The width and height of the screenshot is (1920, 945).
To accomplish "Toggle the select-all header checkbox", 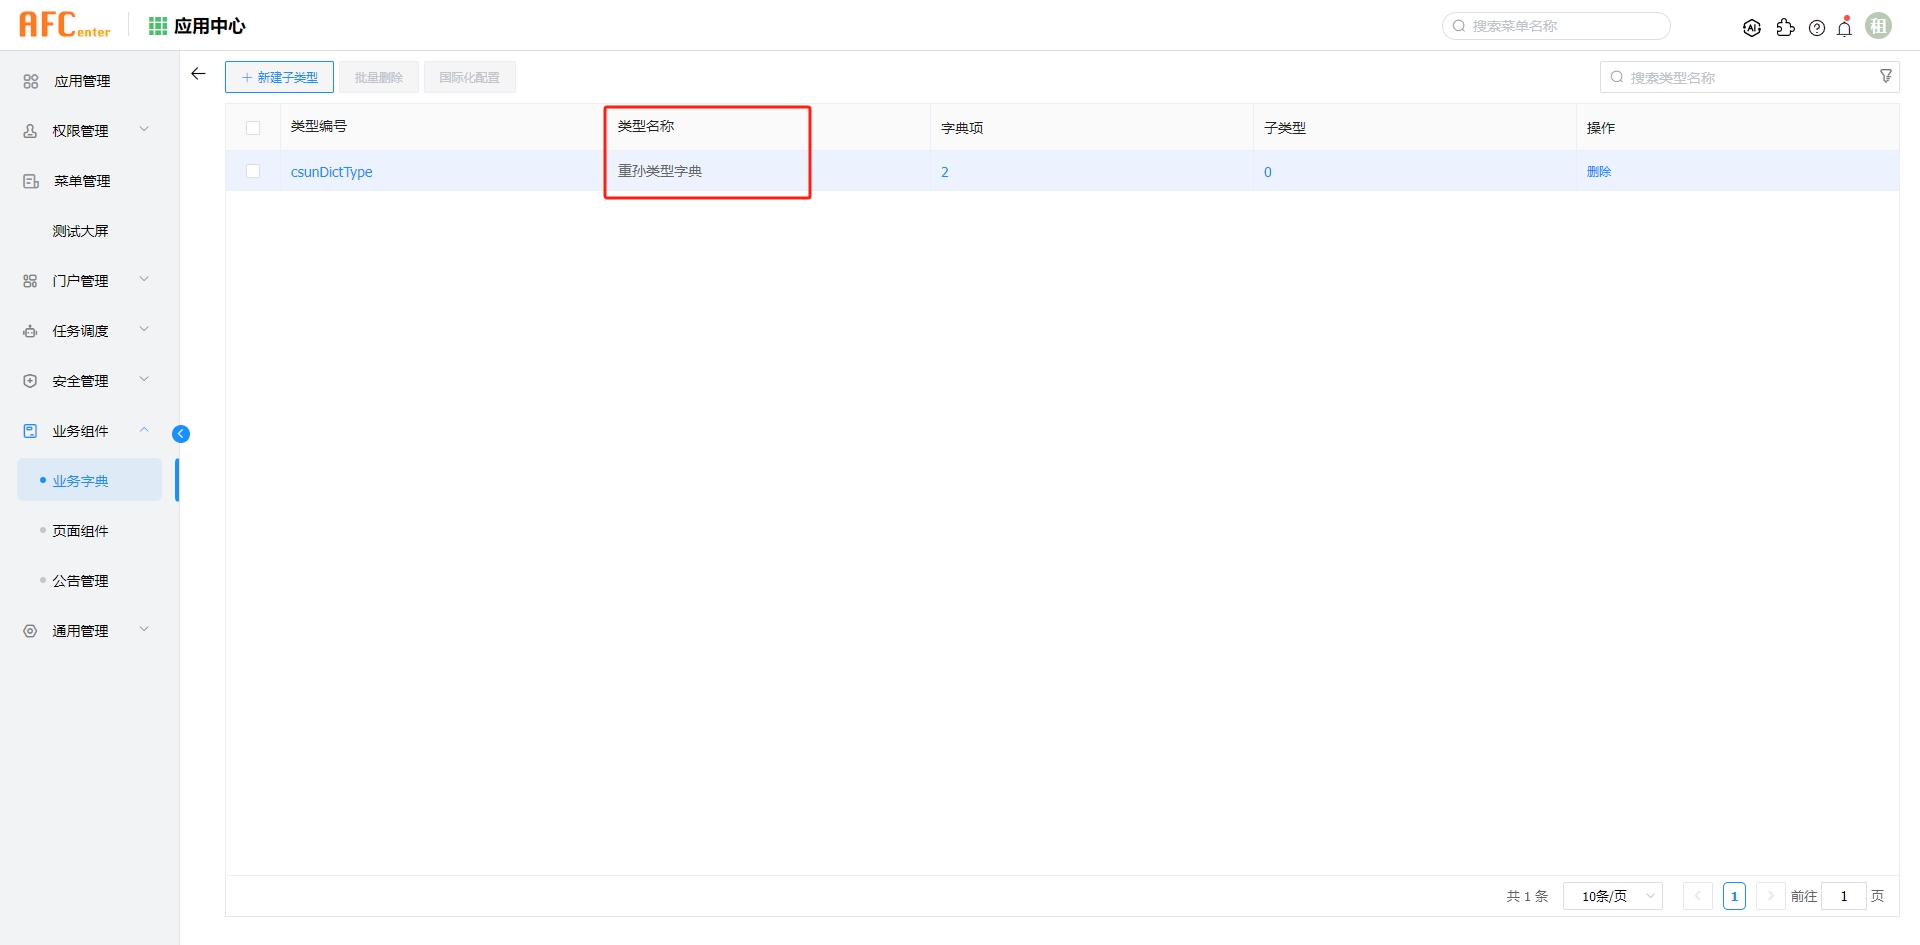I will point(253,128).
